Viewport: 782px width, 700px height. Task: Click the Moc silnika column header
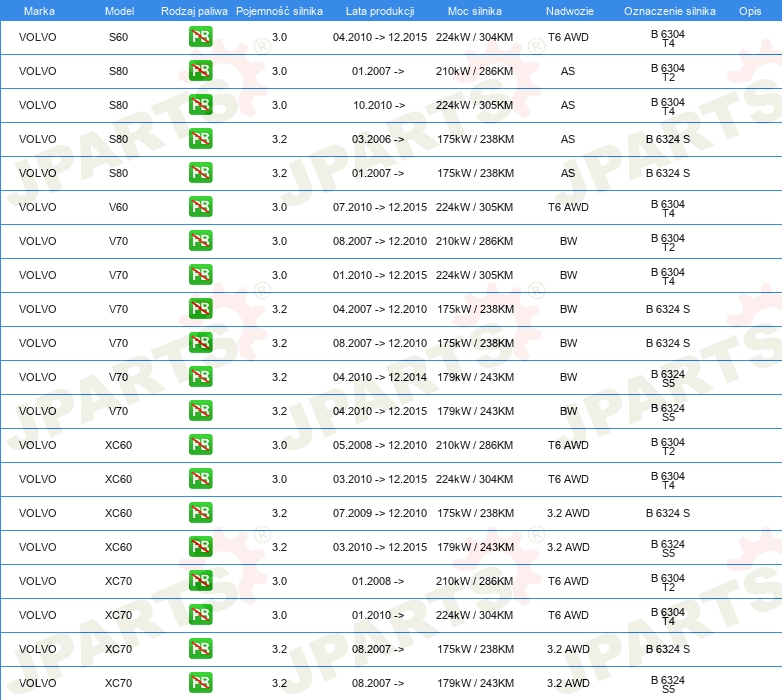click(x=474, y=11)
